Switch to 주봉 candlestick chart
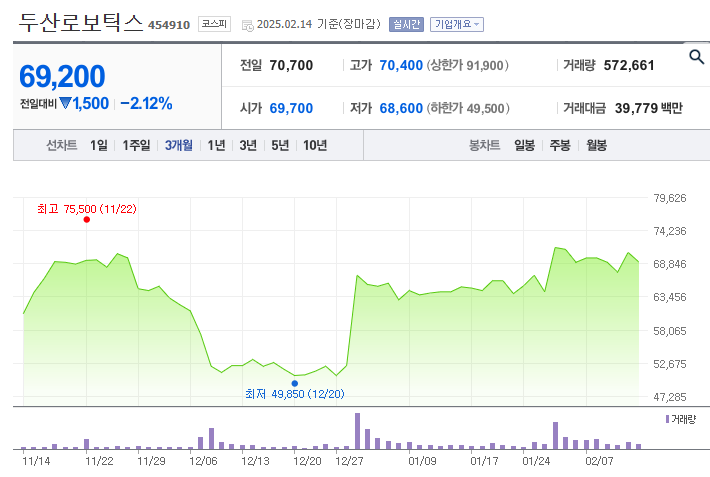This screenshot has height=477, width=710. (560, 145)
